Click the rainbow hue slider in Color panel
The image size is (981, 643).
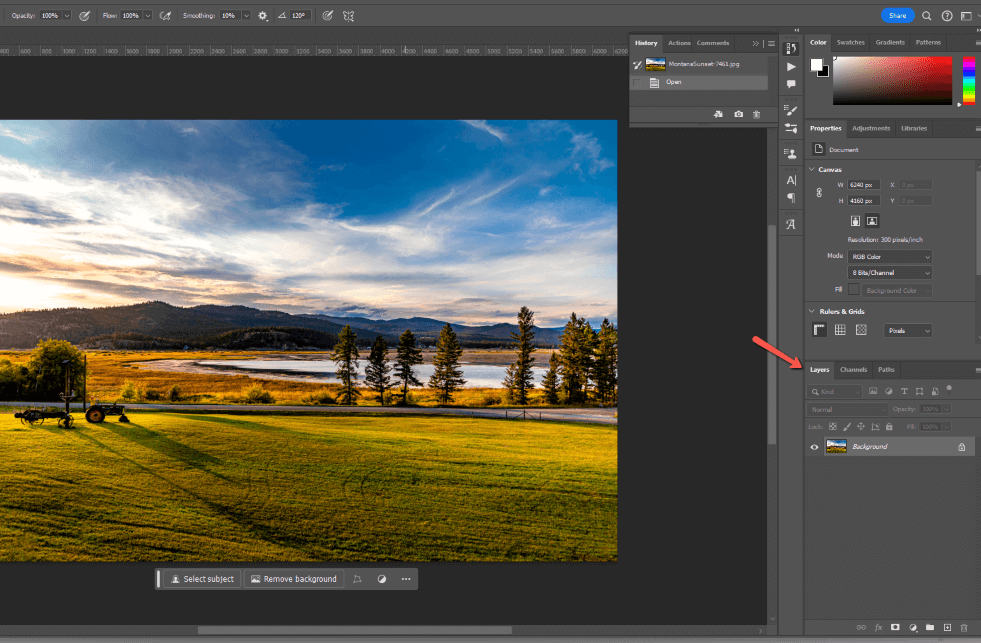[x=969, y=80]
